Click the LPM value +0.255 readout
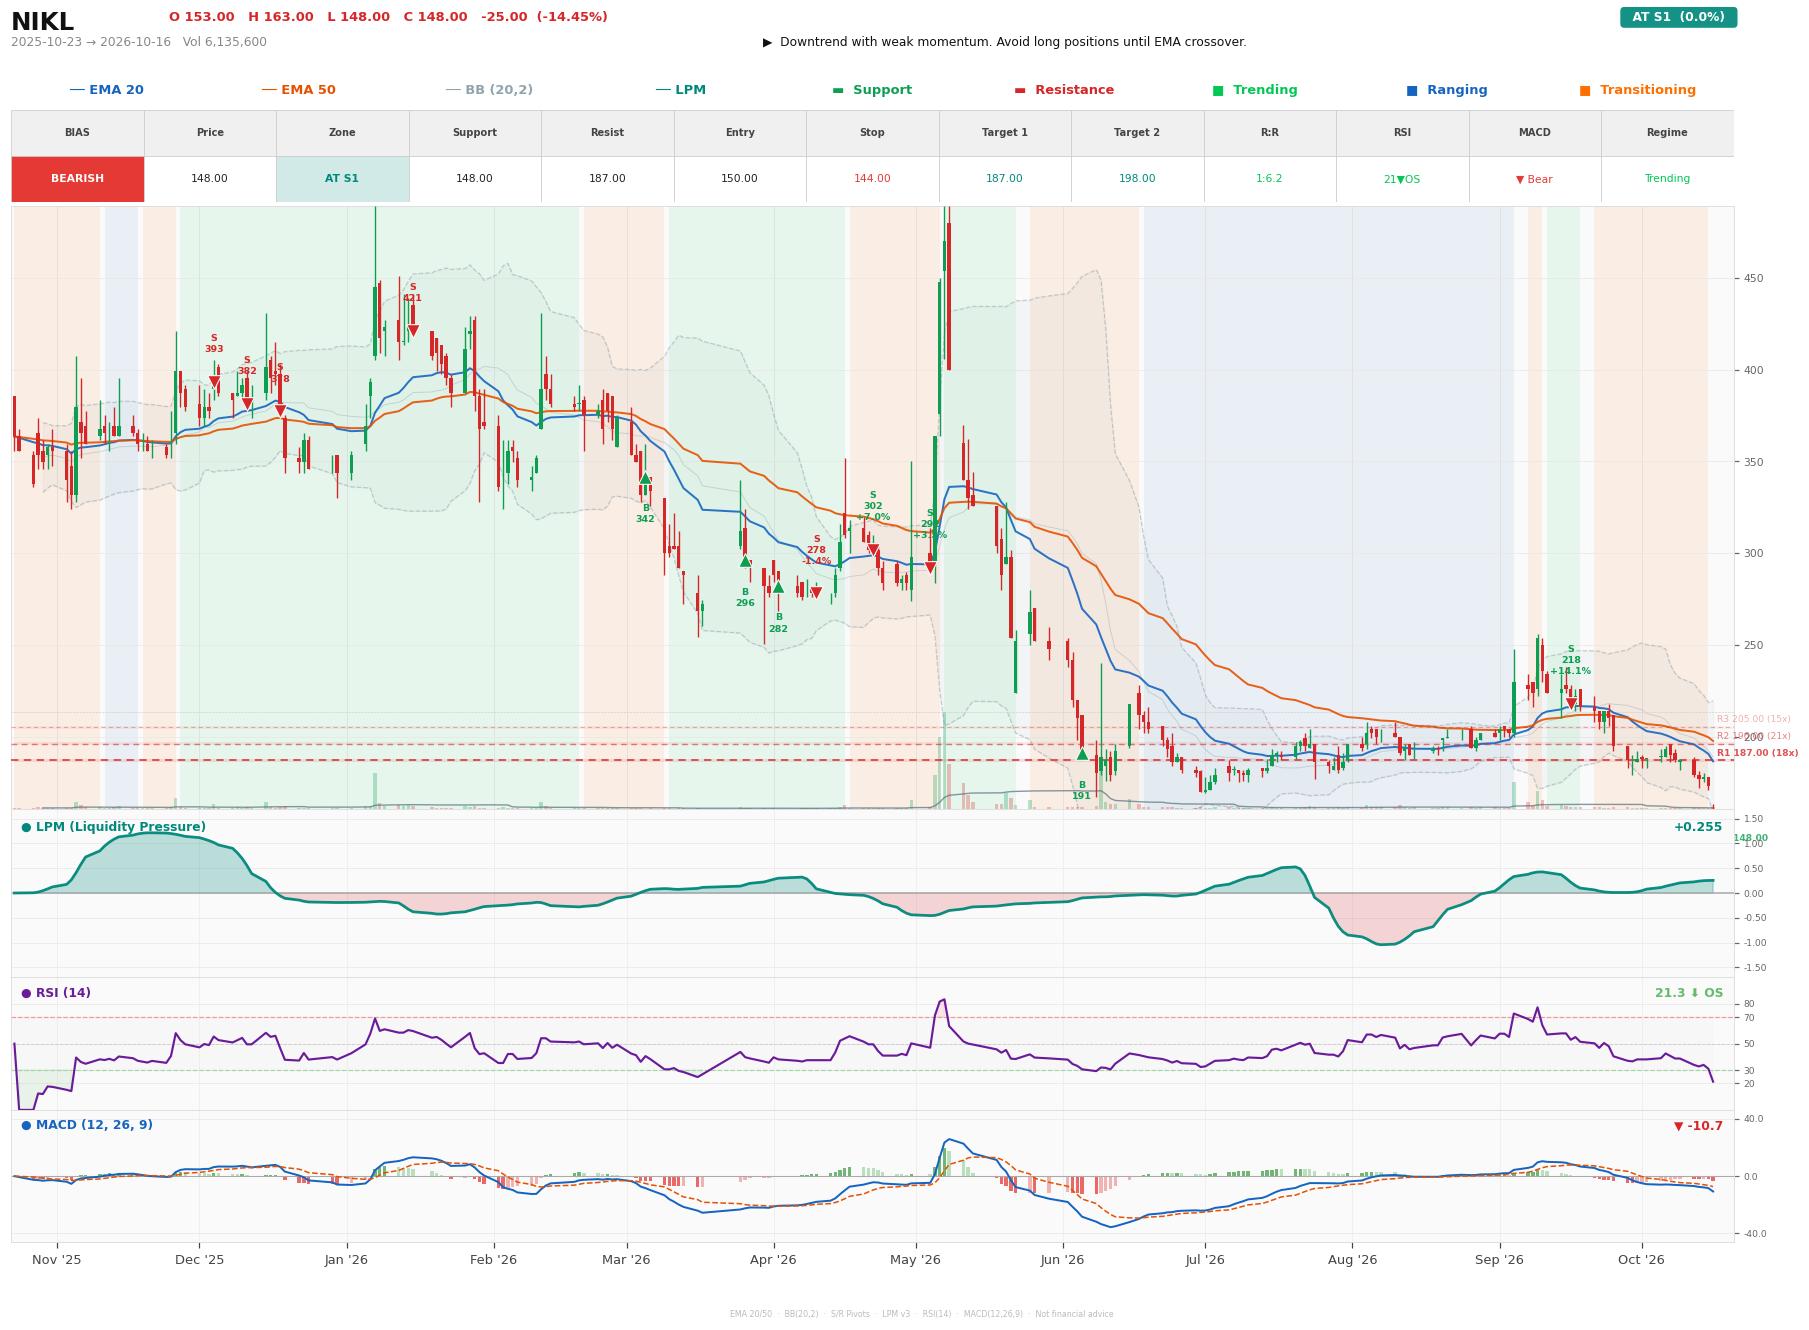The height and width of the screenshot is (1330, 1809). click(x=1698, y=827)
